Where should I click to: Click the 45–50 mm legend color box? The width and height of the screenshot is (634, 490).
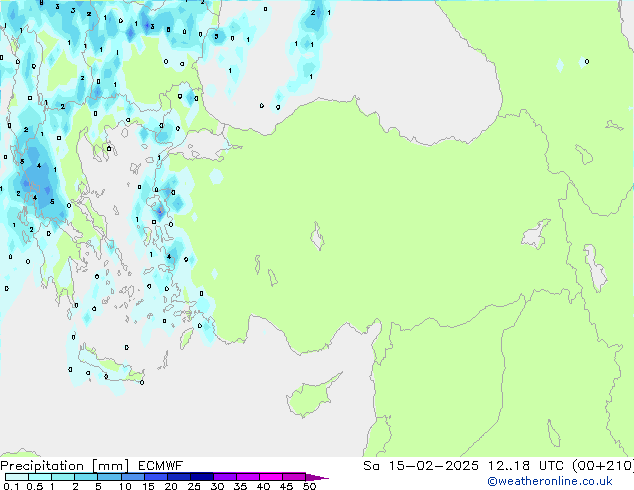[294, 477]
